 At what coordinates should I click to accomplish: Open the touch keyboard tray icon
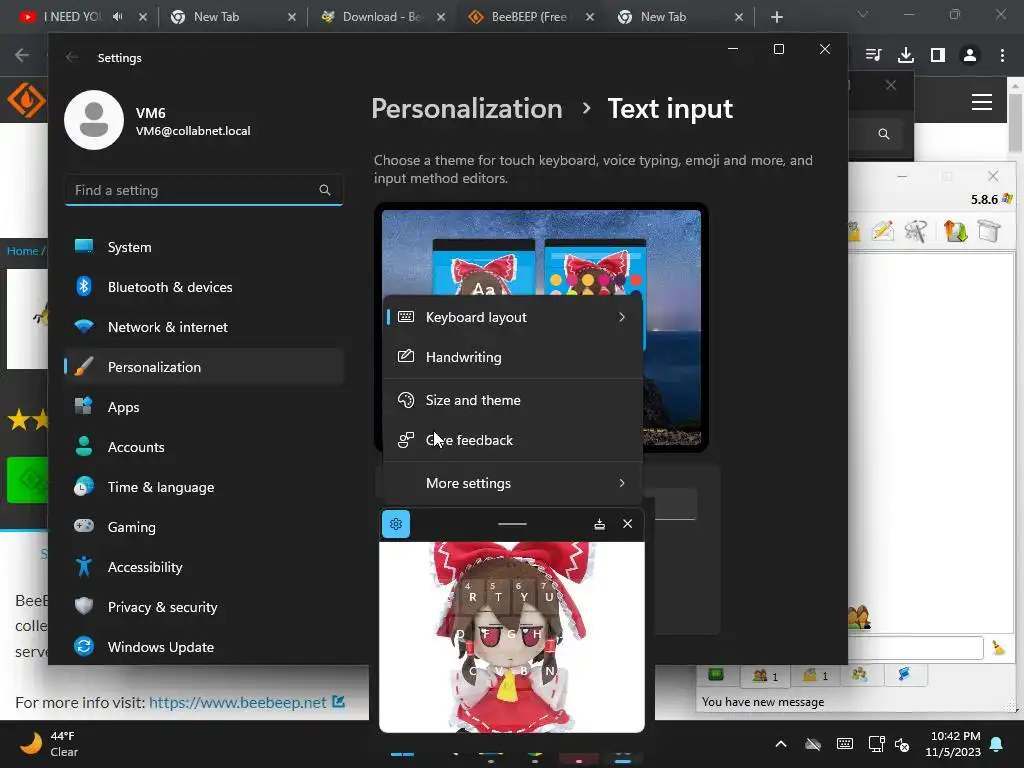coord(844,744)
